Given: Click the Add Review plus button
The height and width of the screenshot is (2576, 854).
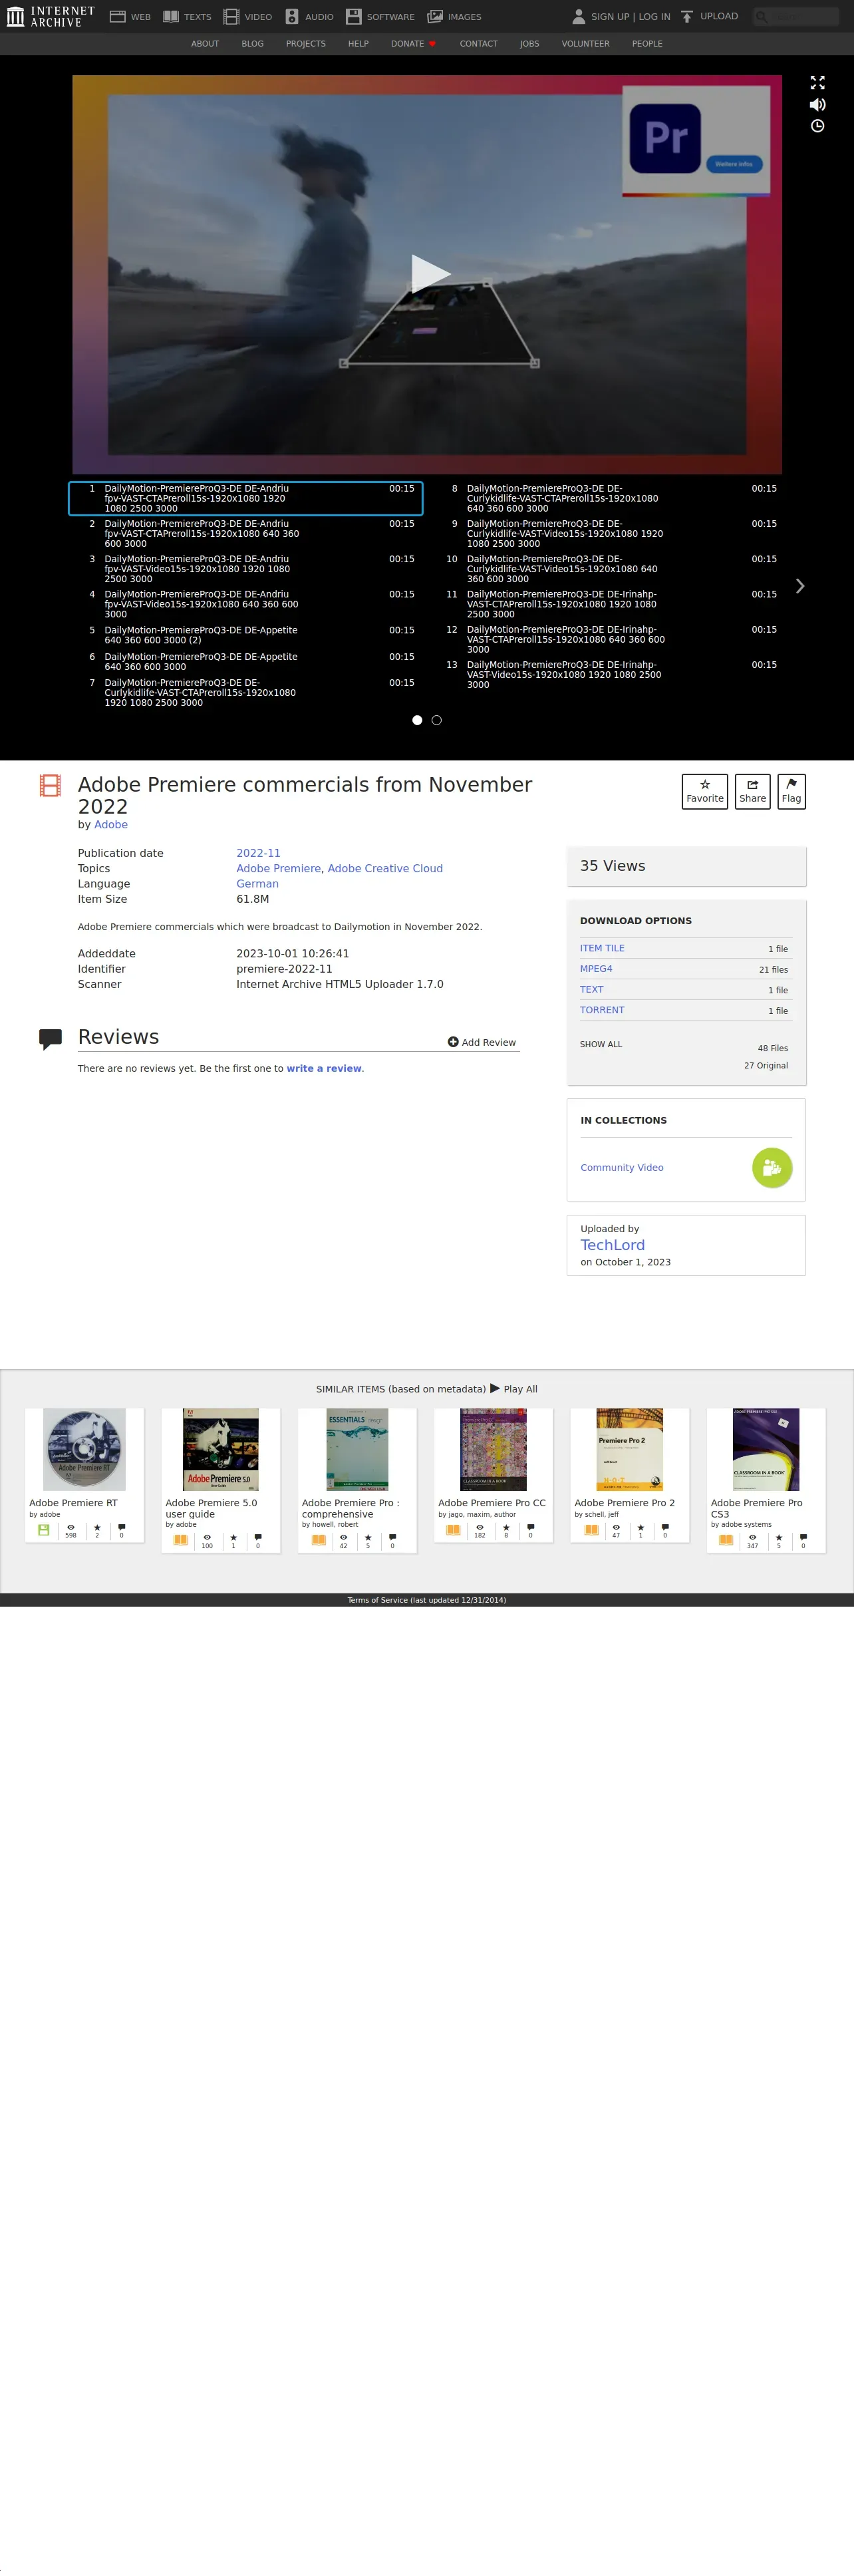Looking at the screenshot, I should pos(482,1042).
